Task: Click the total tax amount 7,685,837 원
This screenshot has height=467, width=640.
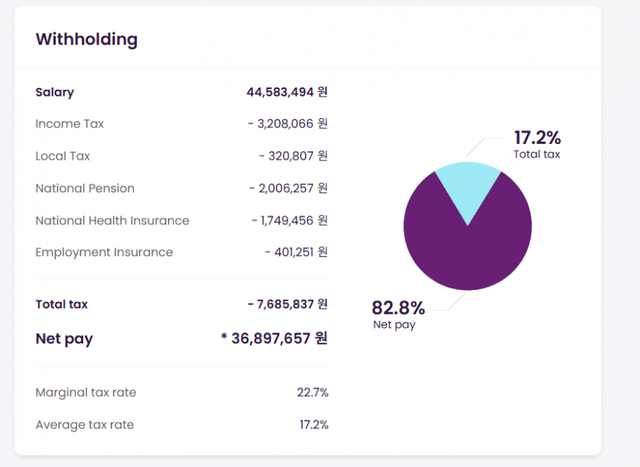Action: click(x=288, y=304)
